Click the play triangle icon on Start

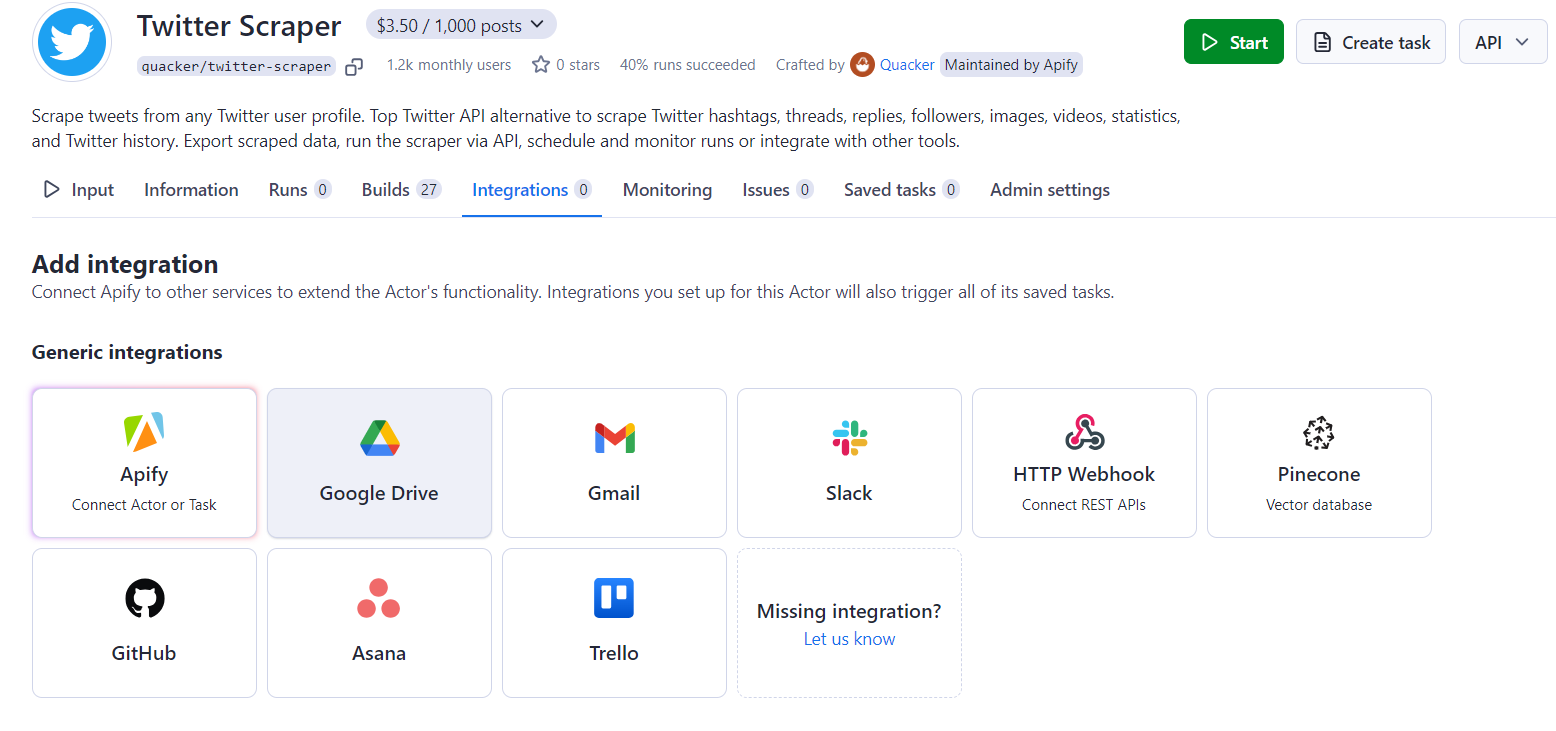(1210, 42)
